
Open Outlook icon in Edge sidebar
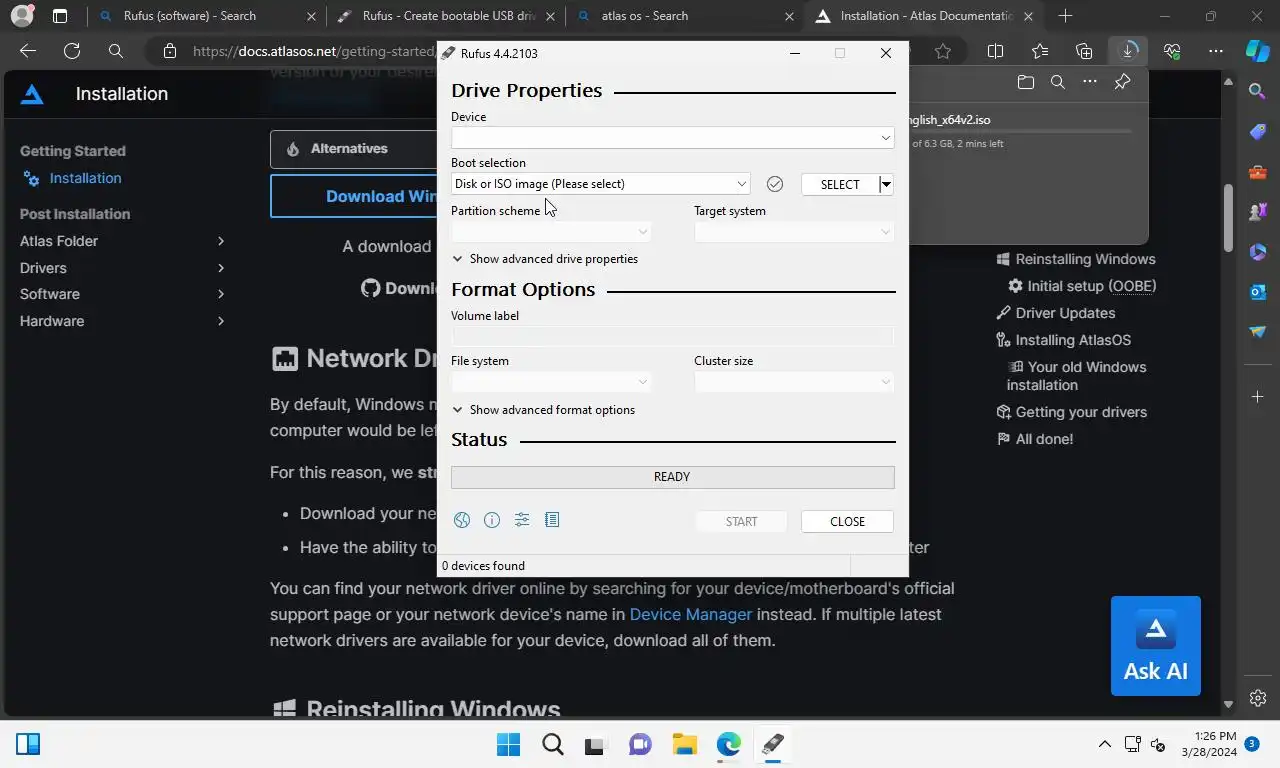tap(1258, 292)
